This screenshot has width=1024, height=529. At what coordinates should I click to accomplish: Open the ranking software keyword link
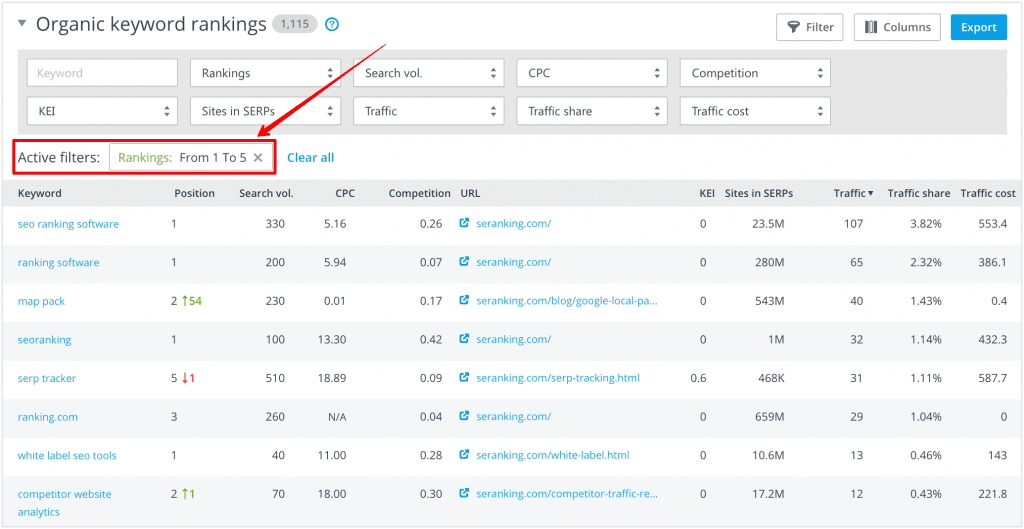(58, 263)
